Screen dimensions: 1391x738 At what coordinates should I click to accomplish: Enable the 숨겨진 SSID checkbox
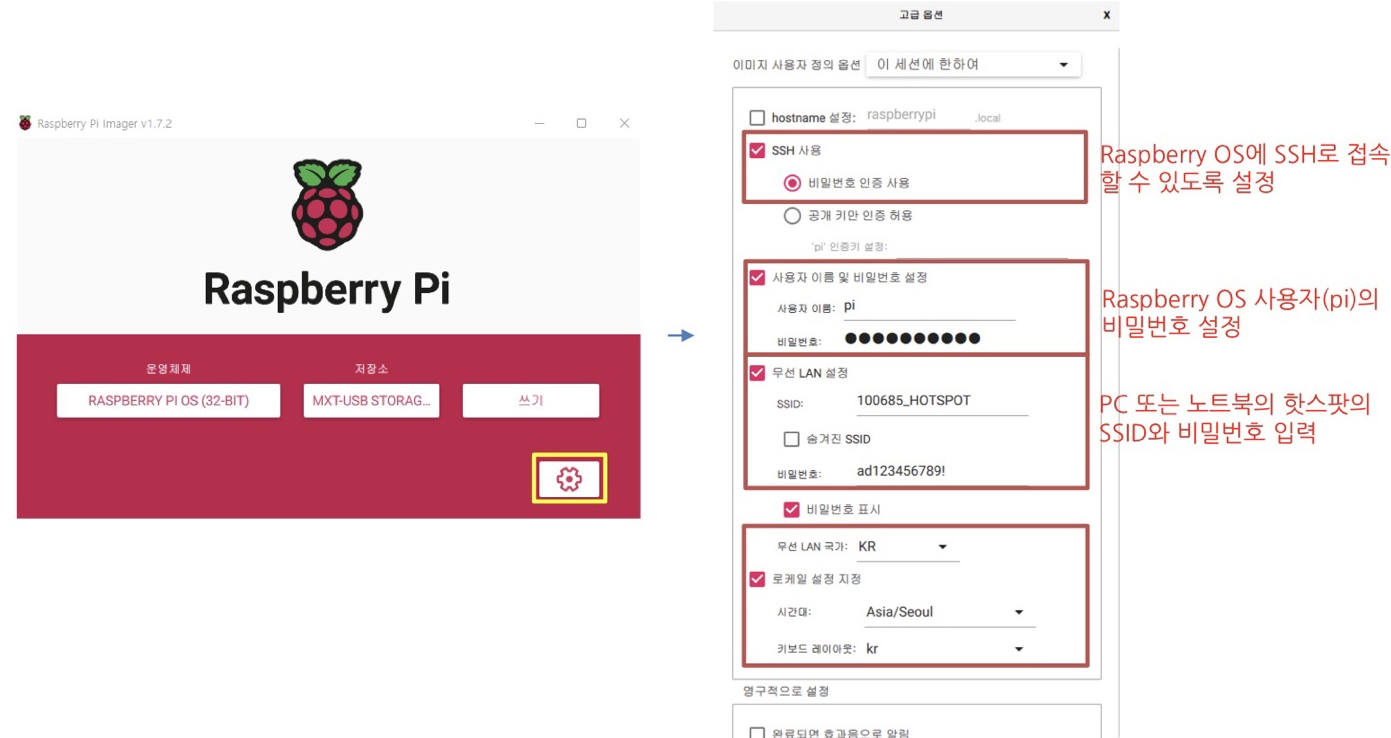(792, 439)
